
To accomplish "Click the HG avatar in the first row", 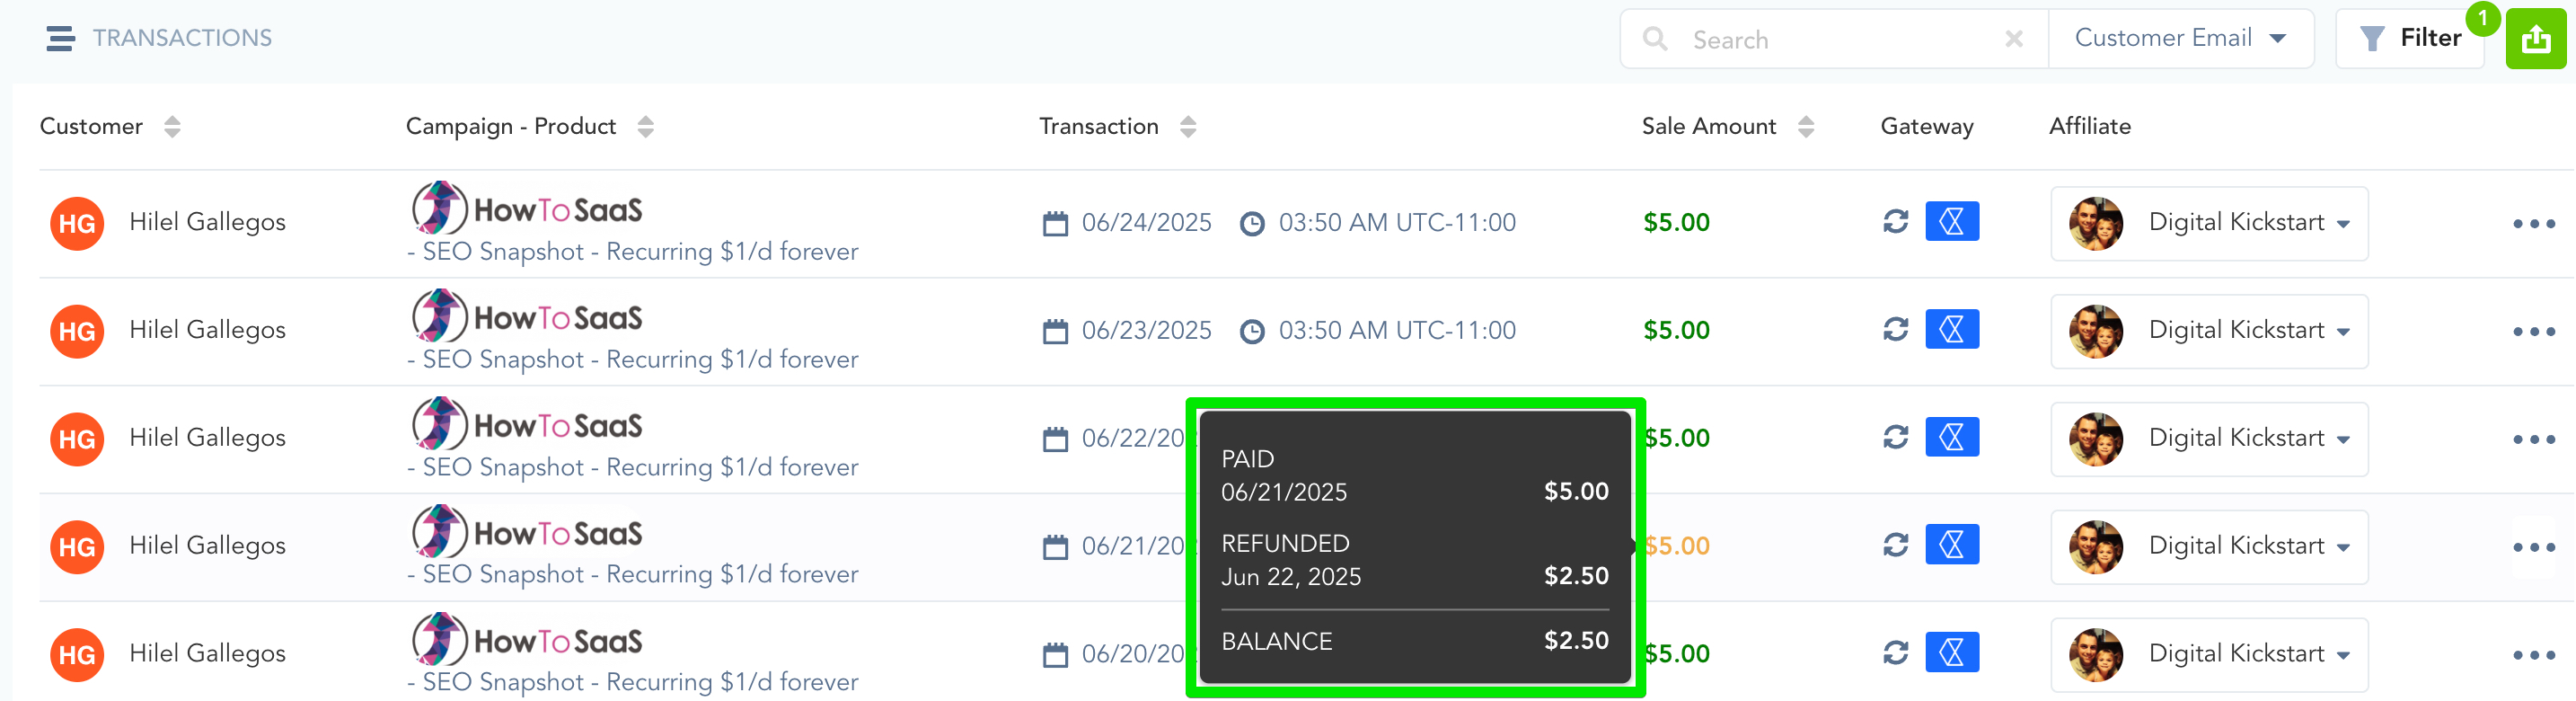I will 77,223.
